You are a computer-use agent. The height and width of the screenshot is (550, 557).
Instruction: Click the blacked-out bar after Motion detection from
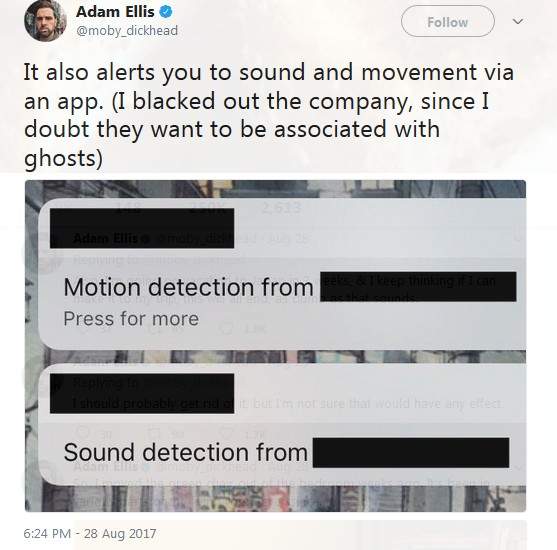[418, 287]
